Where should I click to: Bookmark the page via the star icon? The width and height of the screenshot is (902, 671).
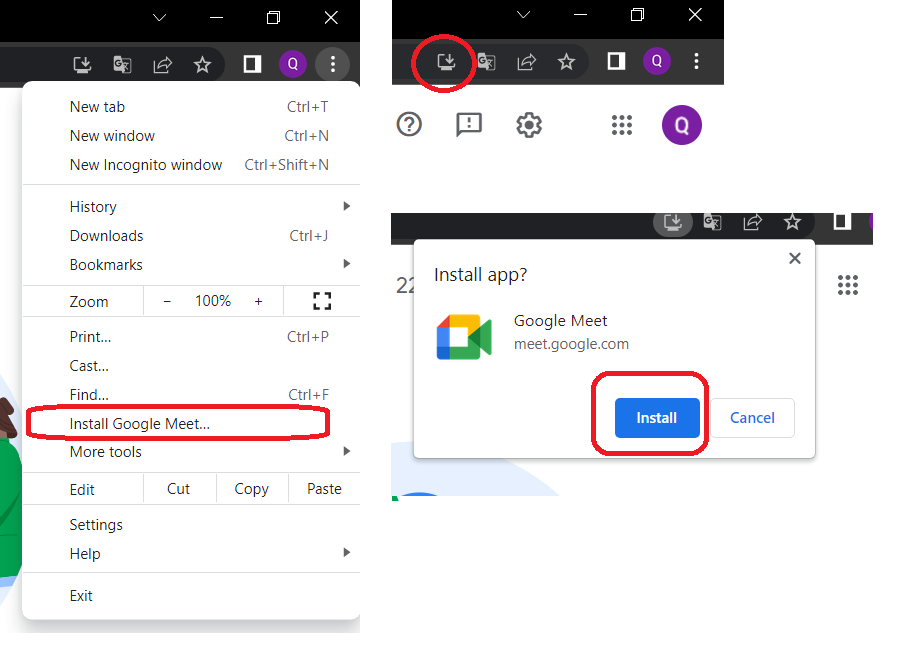coord(203,63)
